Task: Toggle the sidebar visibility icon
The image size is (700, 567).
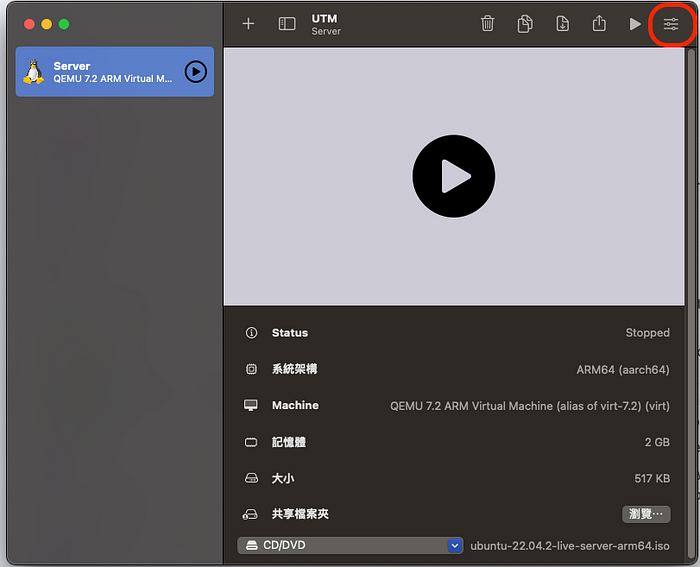Action: coord(287,24)
